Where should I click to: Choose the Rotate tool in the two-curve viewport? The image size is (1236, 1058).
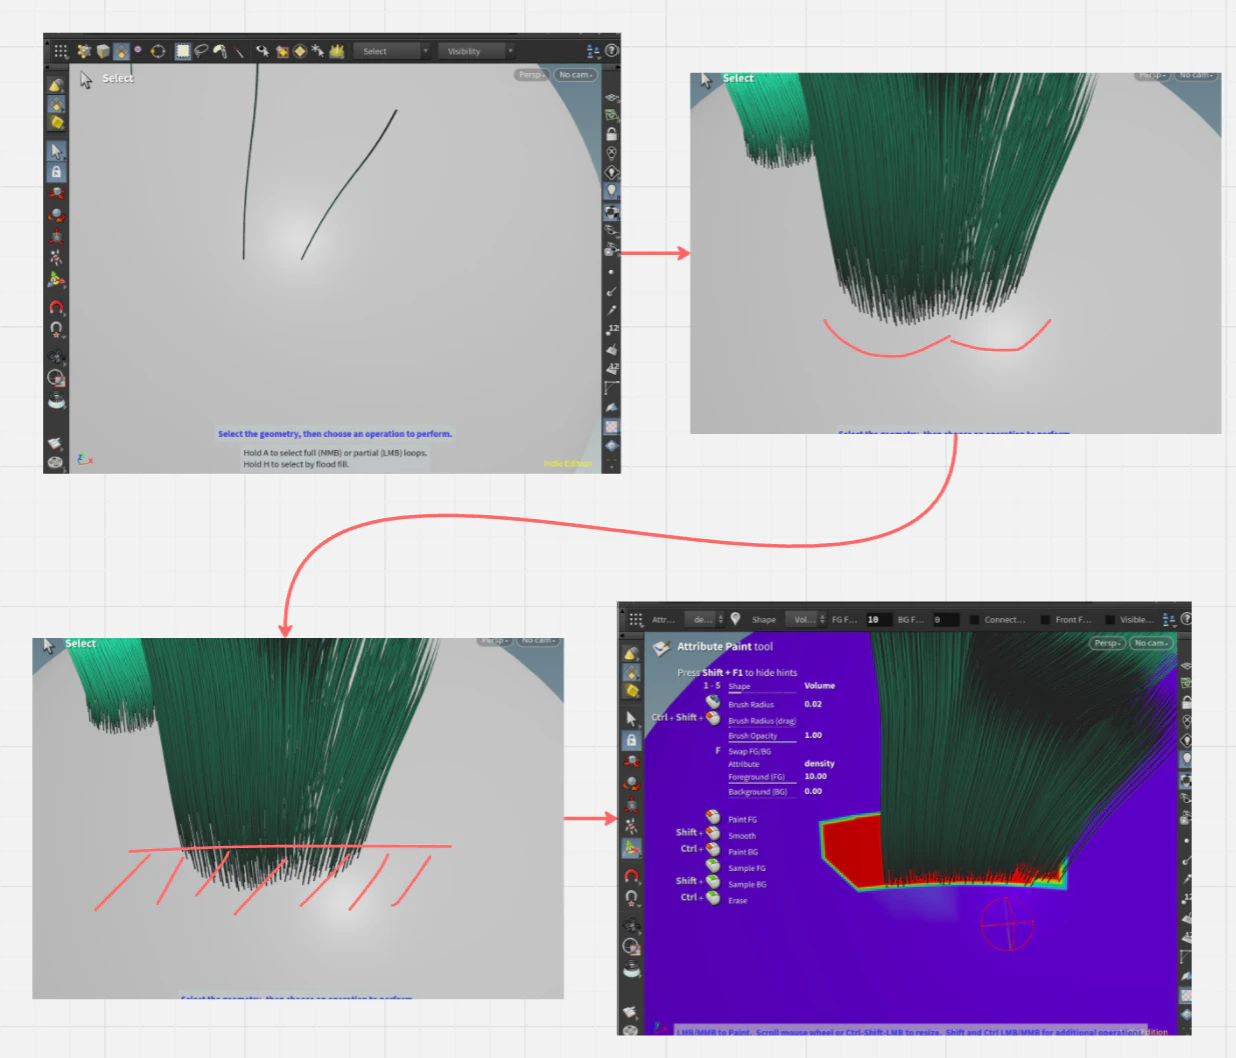[x=56, y=214]
